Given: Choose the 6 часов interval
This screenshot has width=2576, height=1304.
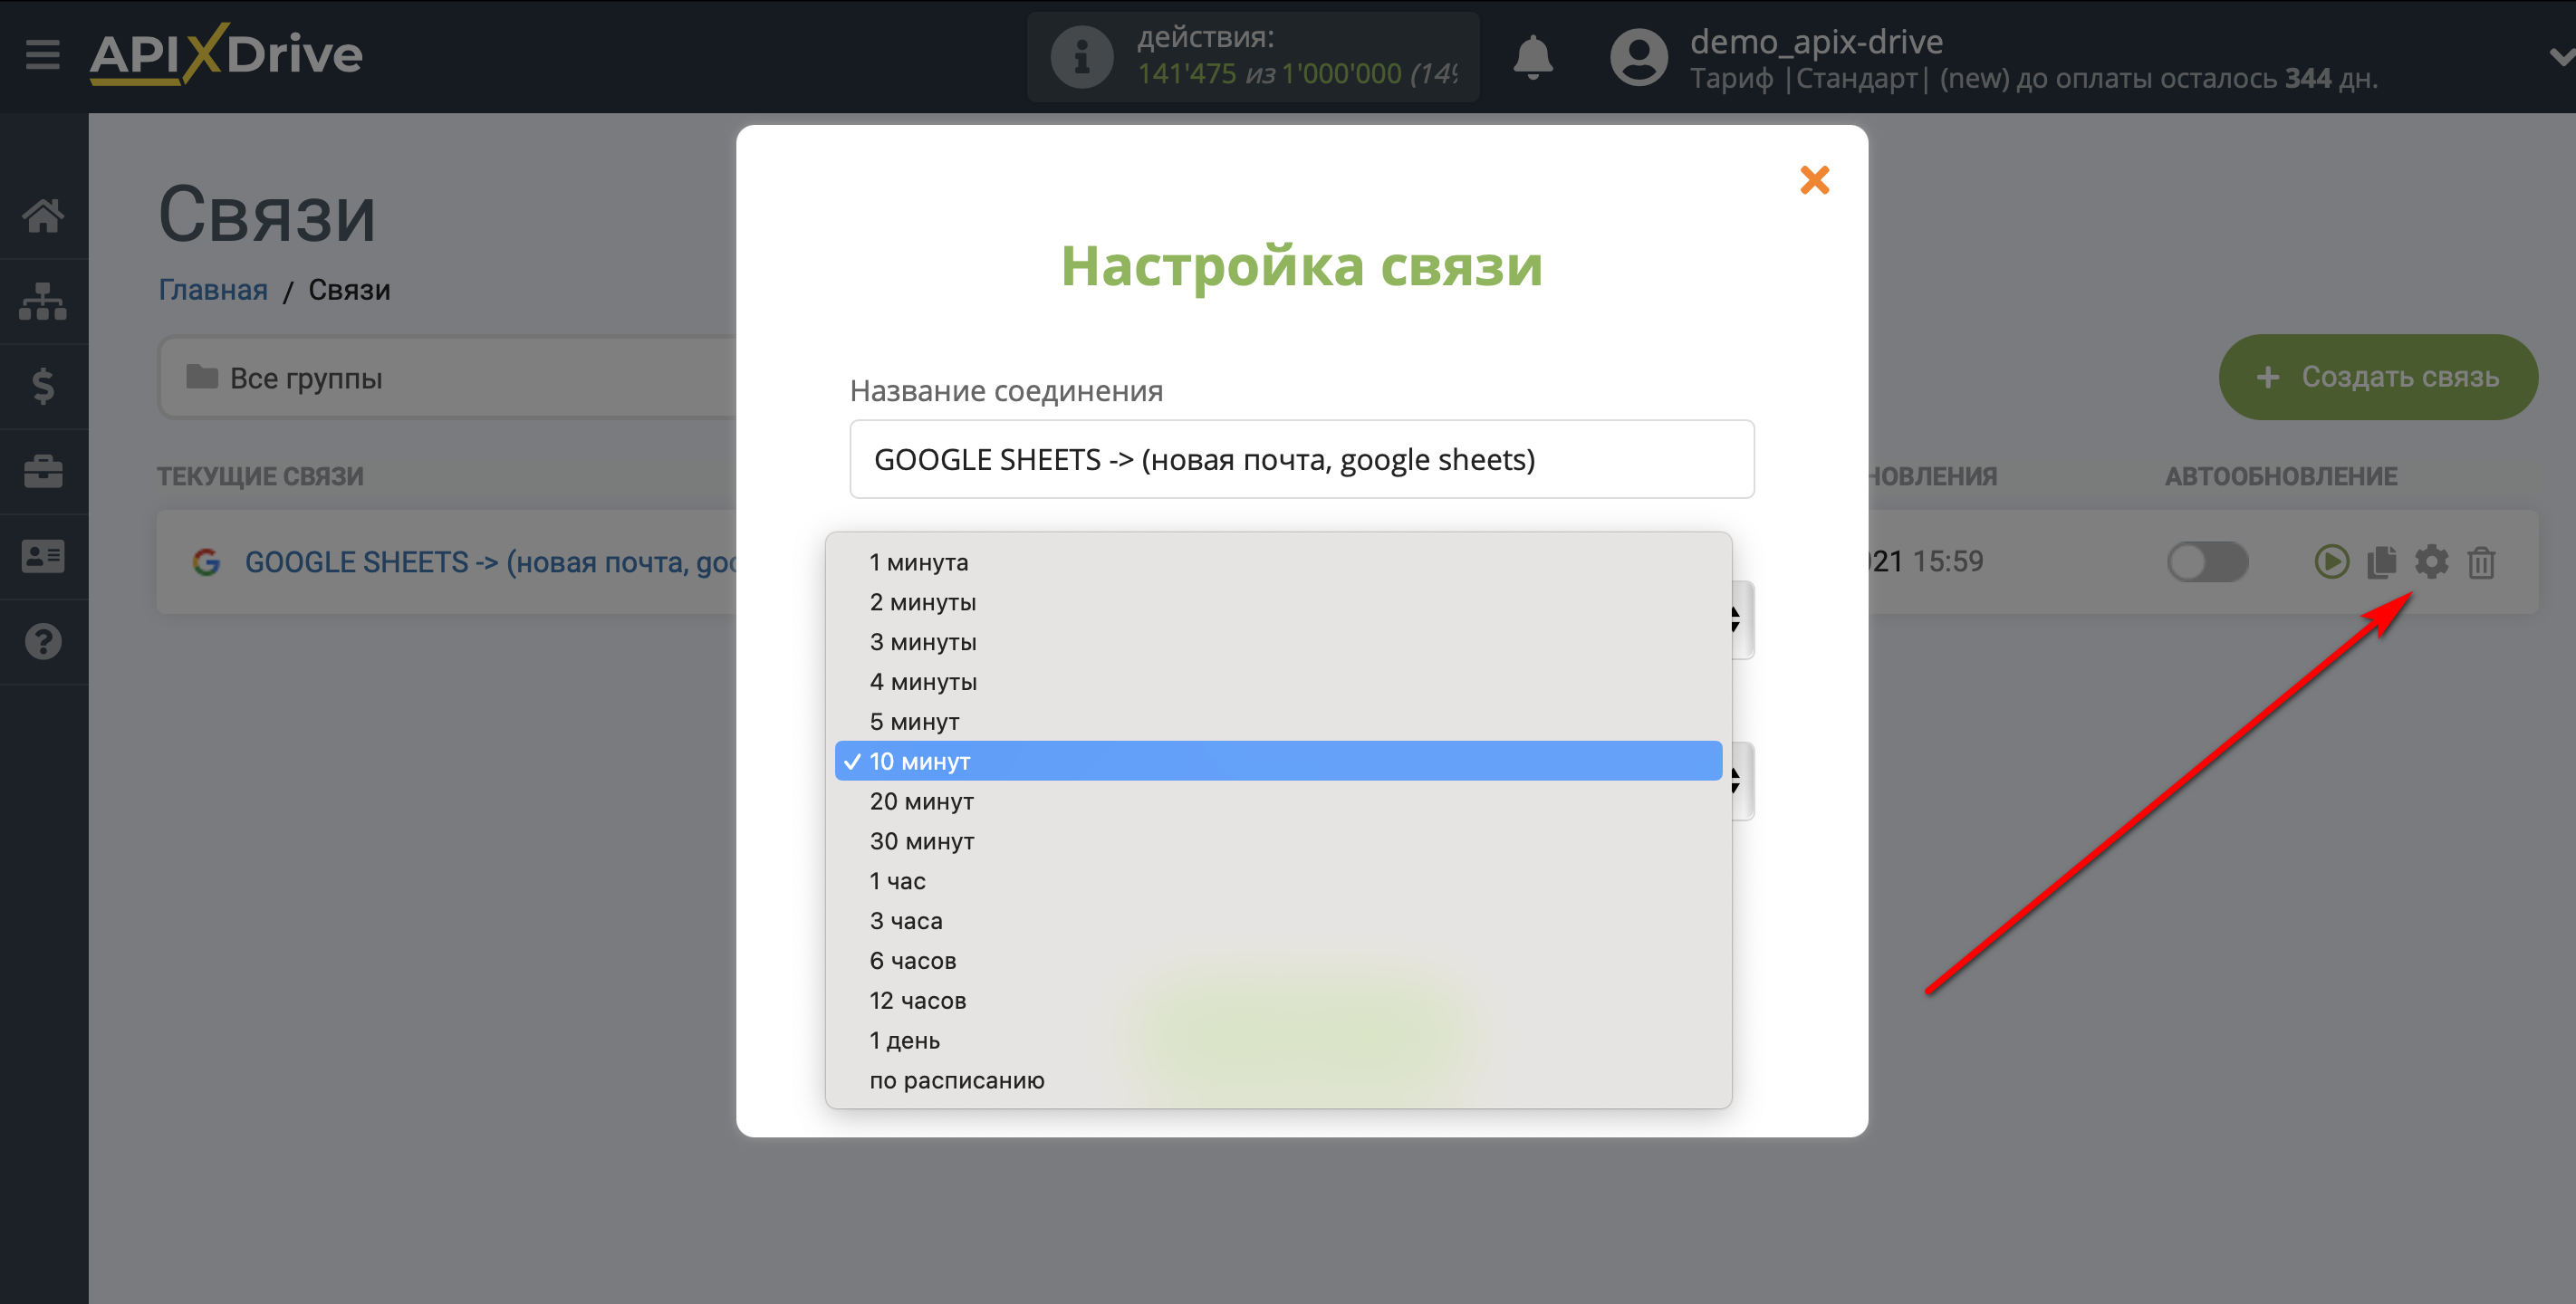Looking at the screenshot, I should pyautogui.click(x=1278, y=961).
